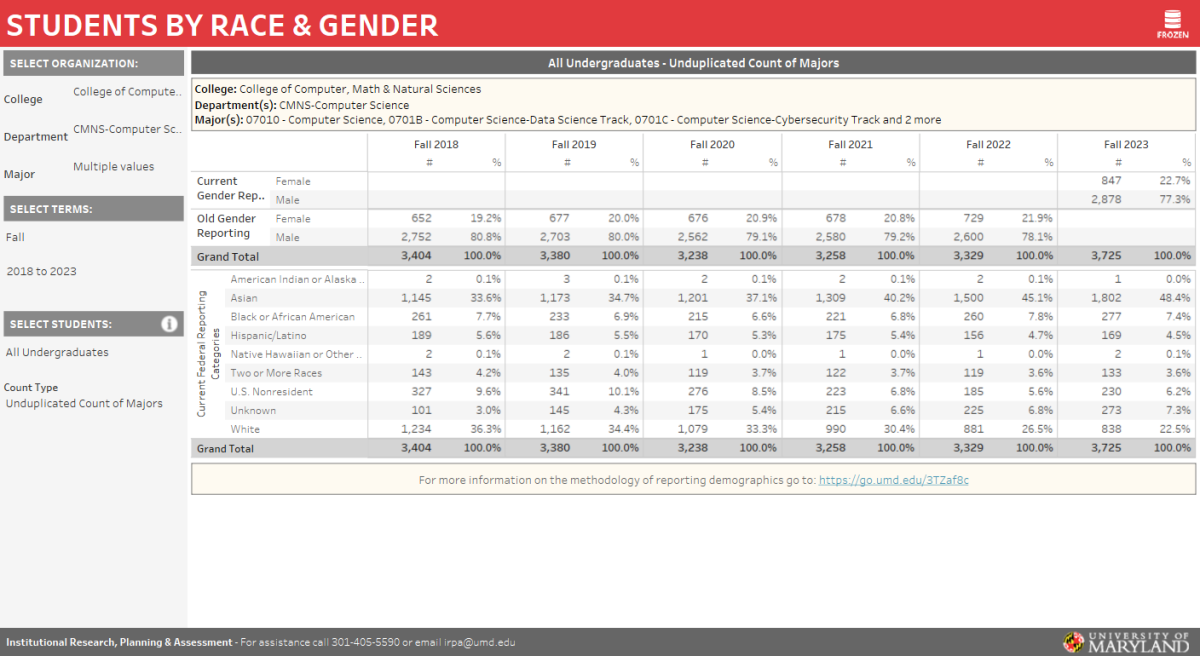Click Fall 2022 Female count 729

973,218
